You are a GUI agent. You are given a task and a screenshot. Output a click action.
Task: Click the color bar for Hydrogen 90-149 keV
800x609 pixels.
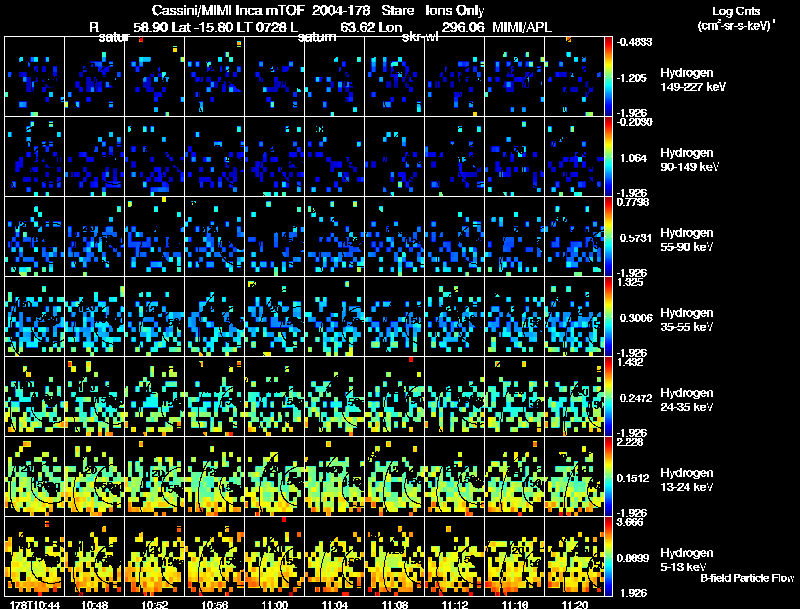tap(608, 157)
